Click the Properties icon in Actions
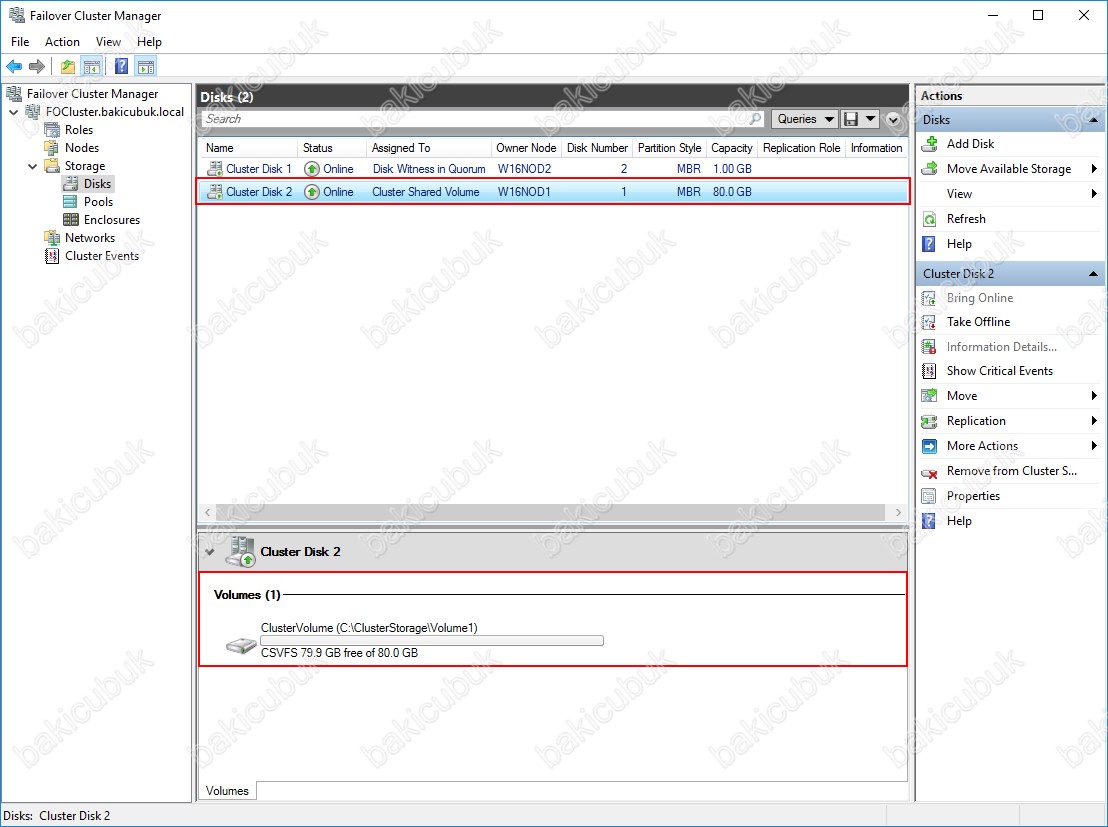 tap(929, 496)
